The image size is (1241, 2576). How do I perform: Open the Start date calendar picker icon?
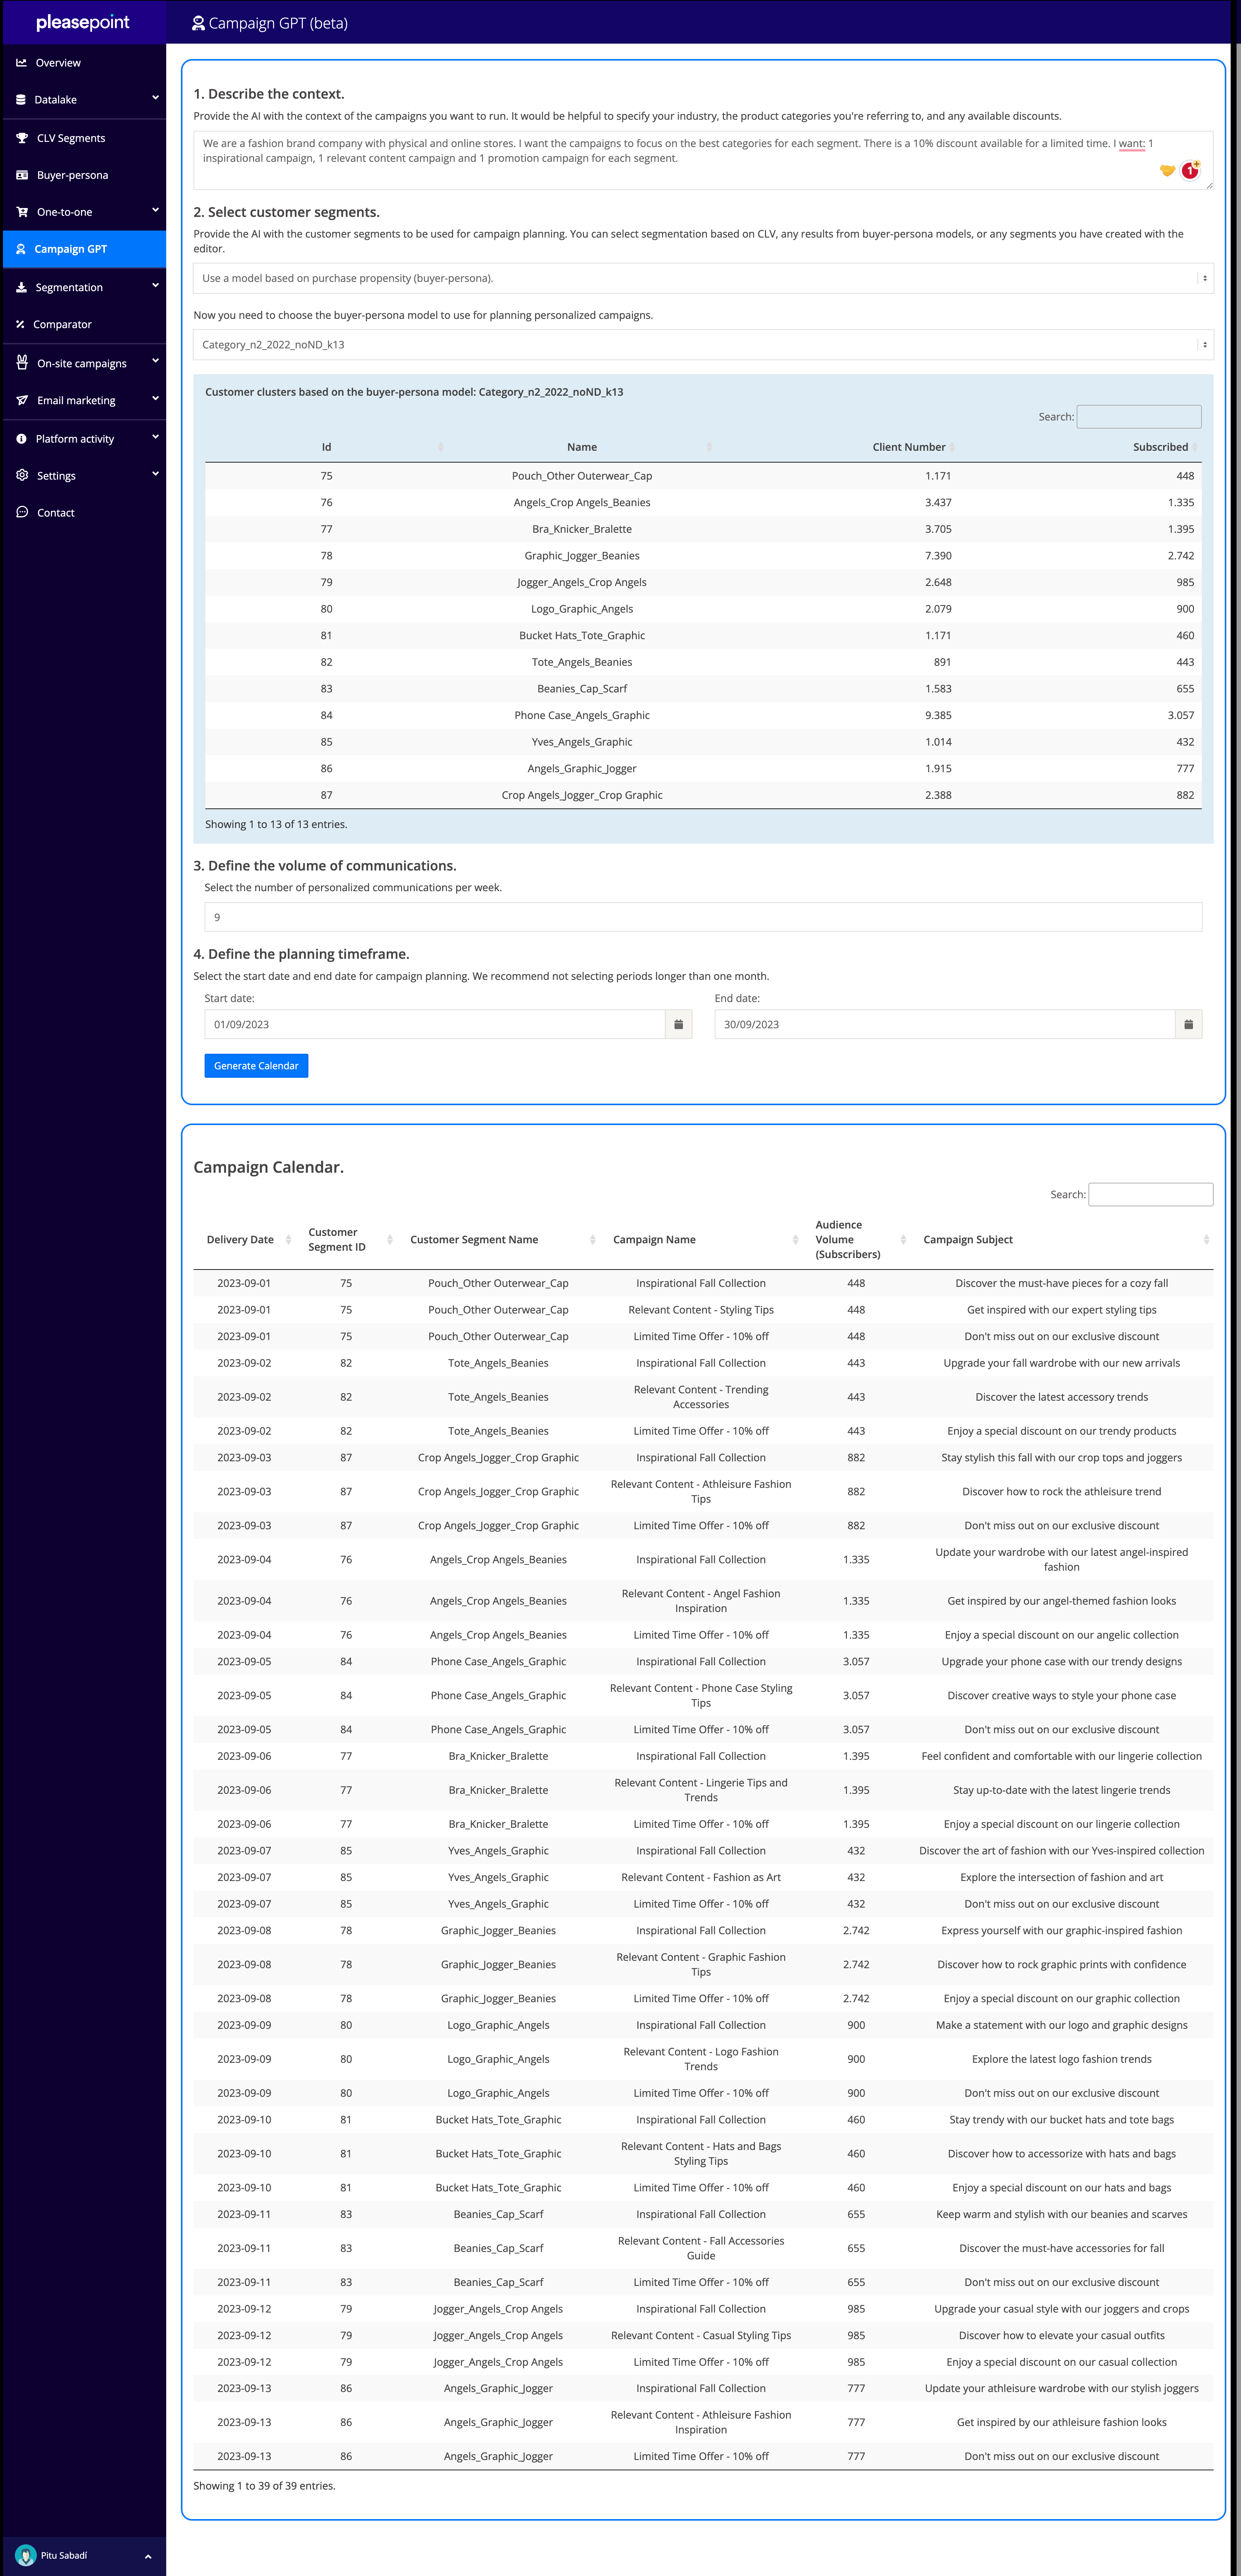point(678,1024)
